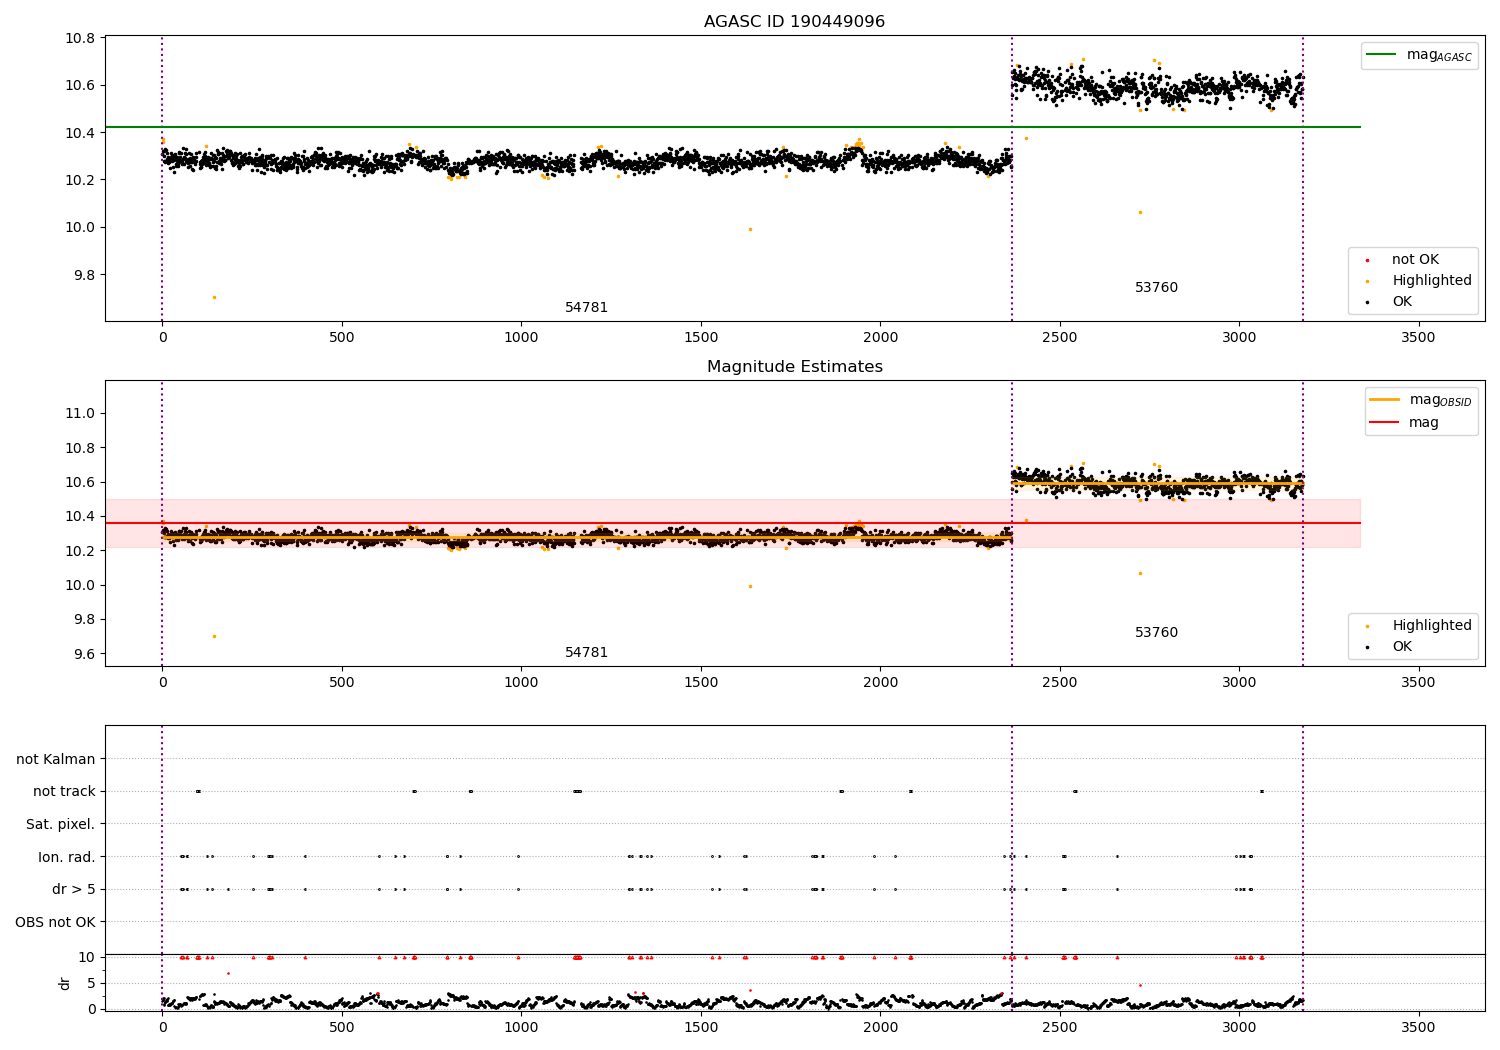Screen dimensions: 1500x1050
Task: Click the orange outlier near 10.0 magnitude in top plot
Action: 750,229
